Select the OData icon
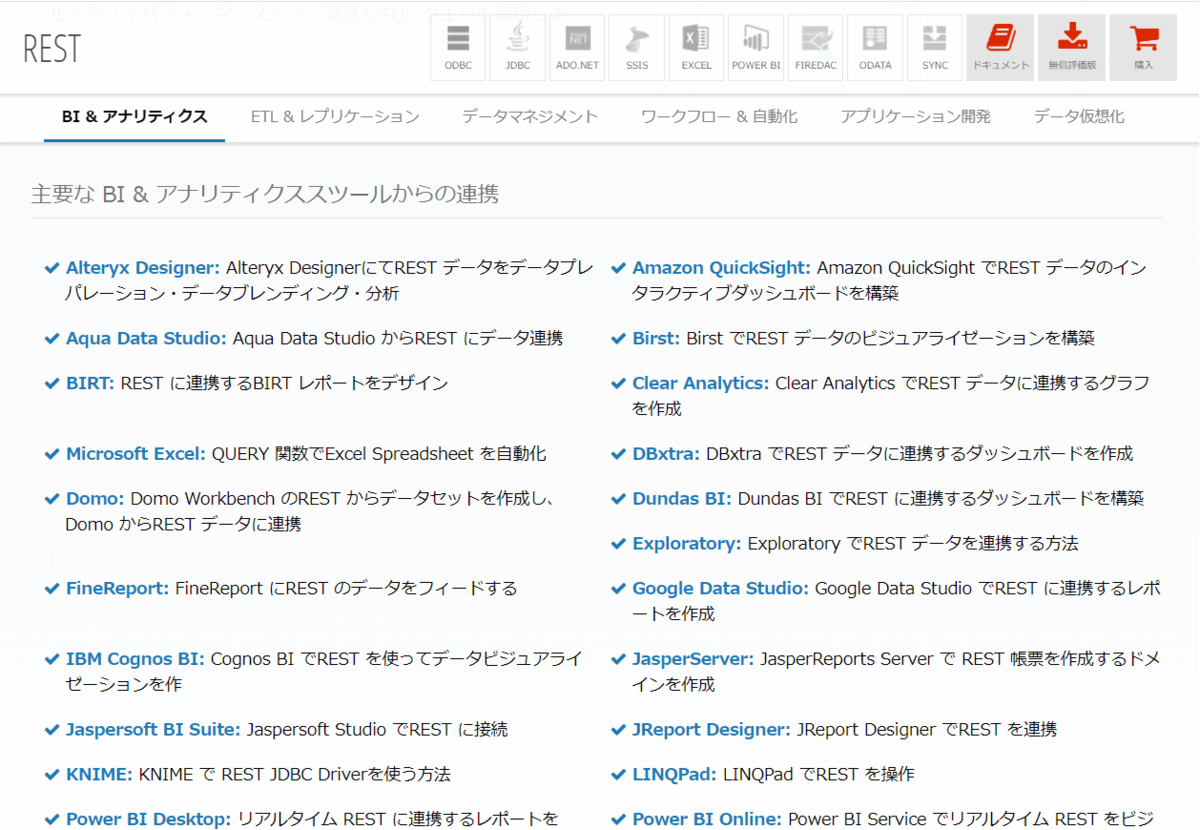Screen dimensions: 1200x830 click(875, 48)
